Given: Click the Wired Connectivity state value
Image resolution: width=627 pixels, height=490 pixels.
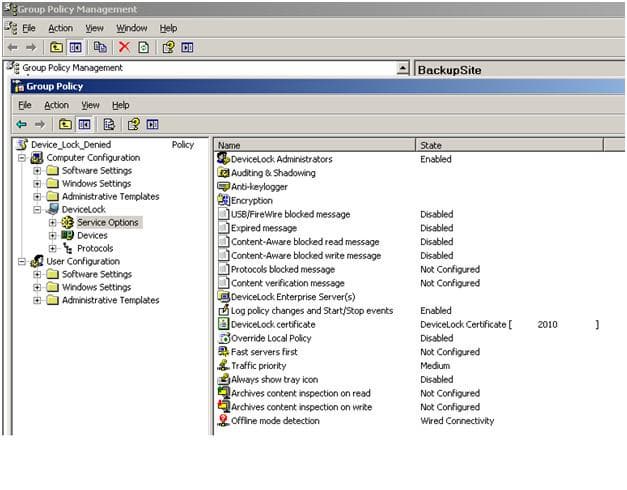Looking at the screenshot, I should [457, 420].
